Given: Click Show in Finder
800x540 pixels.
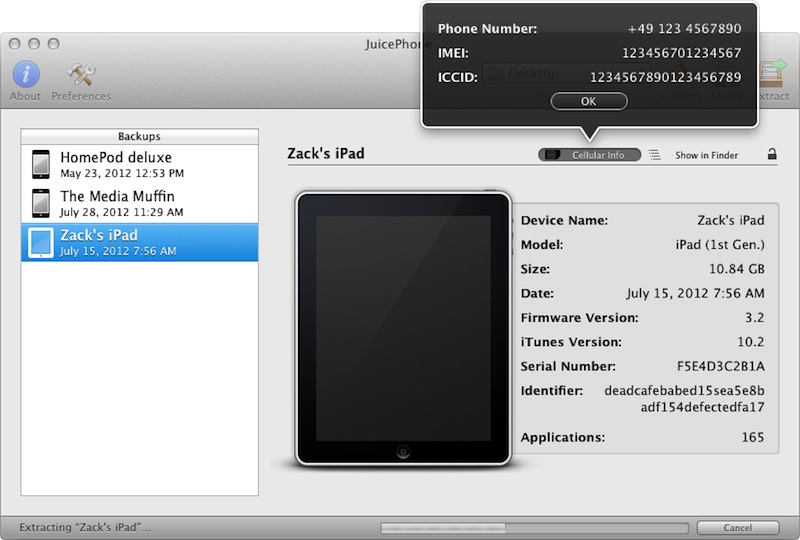Looking at the screenshot, I should (706, 155).
